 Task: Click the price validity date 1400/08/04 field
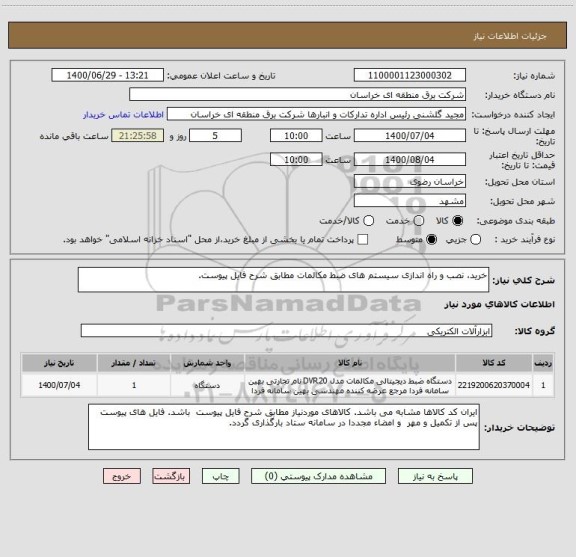[410, 159]
